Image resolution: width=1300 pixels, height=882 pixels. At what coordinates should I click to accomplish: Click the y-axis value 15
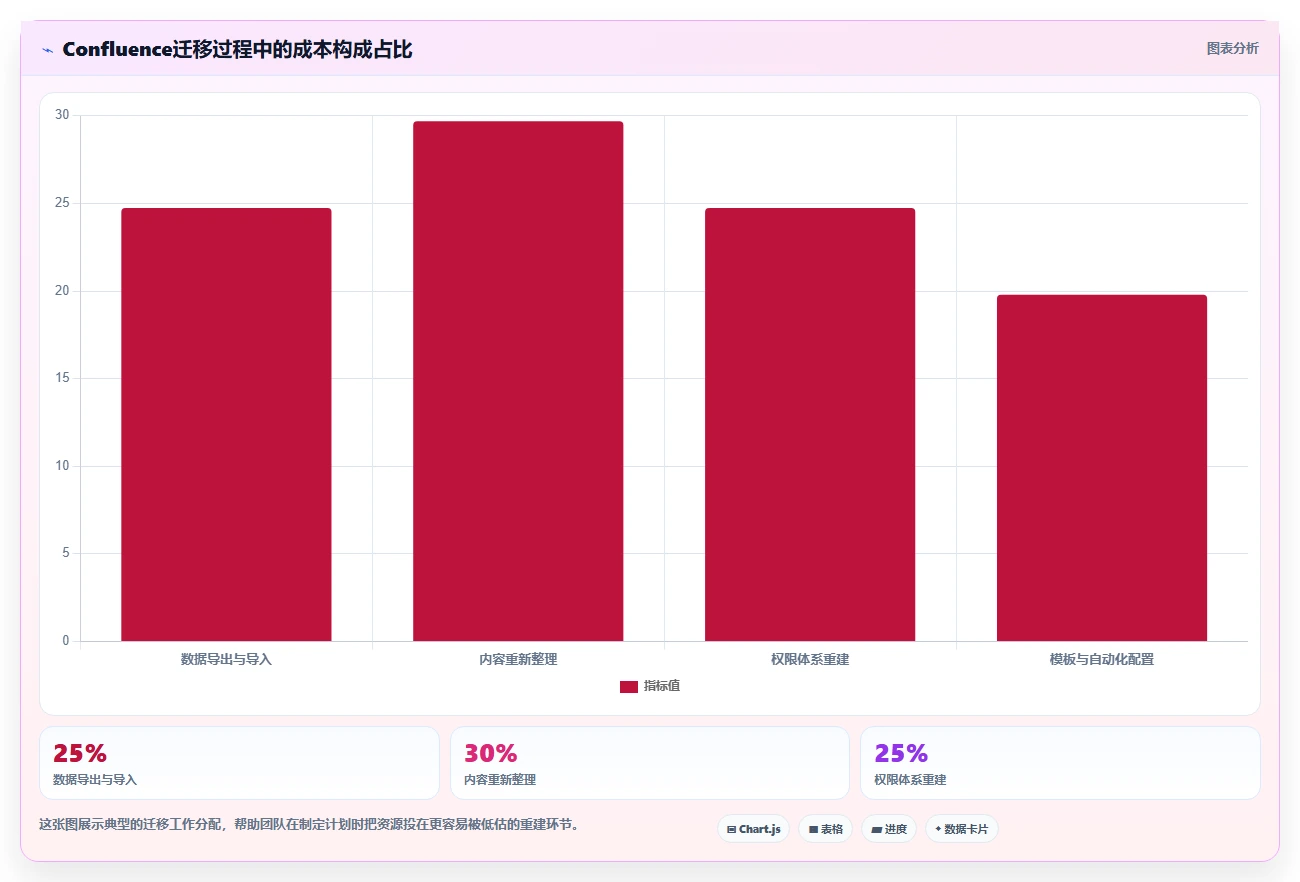click(x=62, y=378)
